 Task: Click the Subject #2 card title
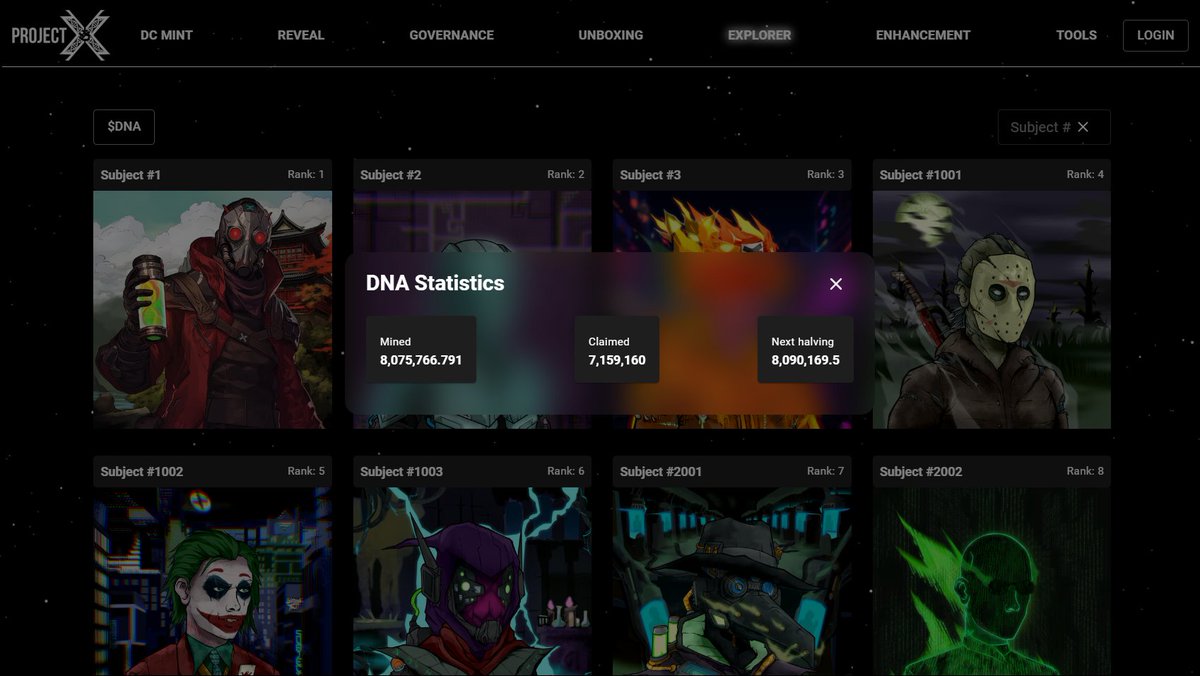390,175
